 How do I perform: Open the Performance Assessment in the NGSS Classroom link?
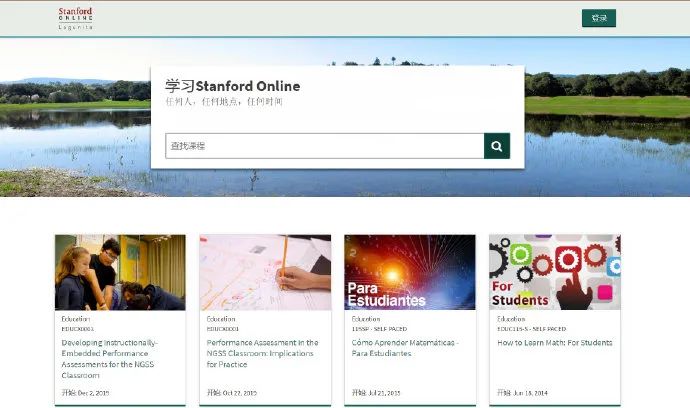[262, 353]
